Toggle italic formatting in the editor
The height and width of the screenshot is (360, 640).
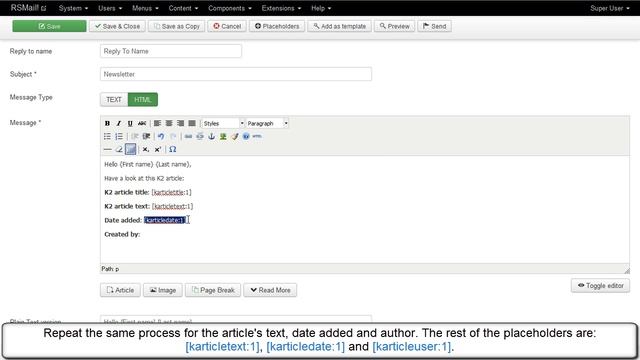(x=118, y=123)
